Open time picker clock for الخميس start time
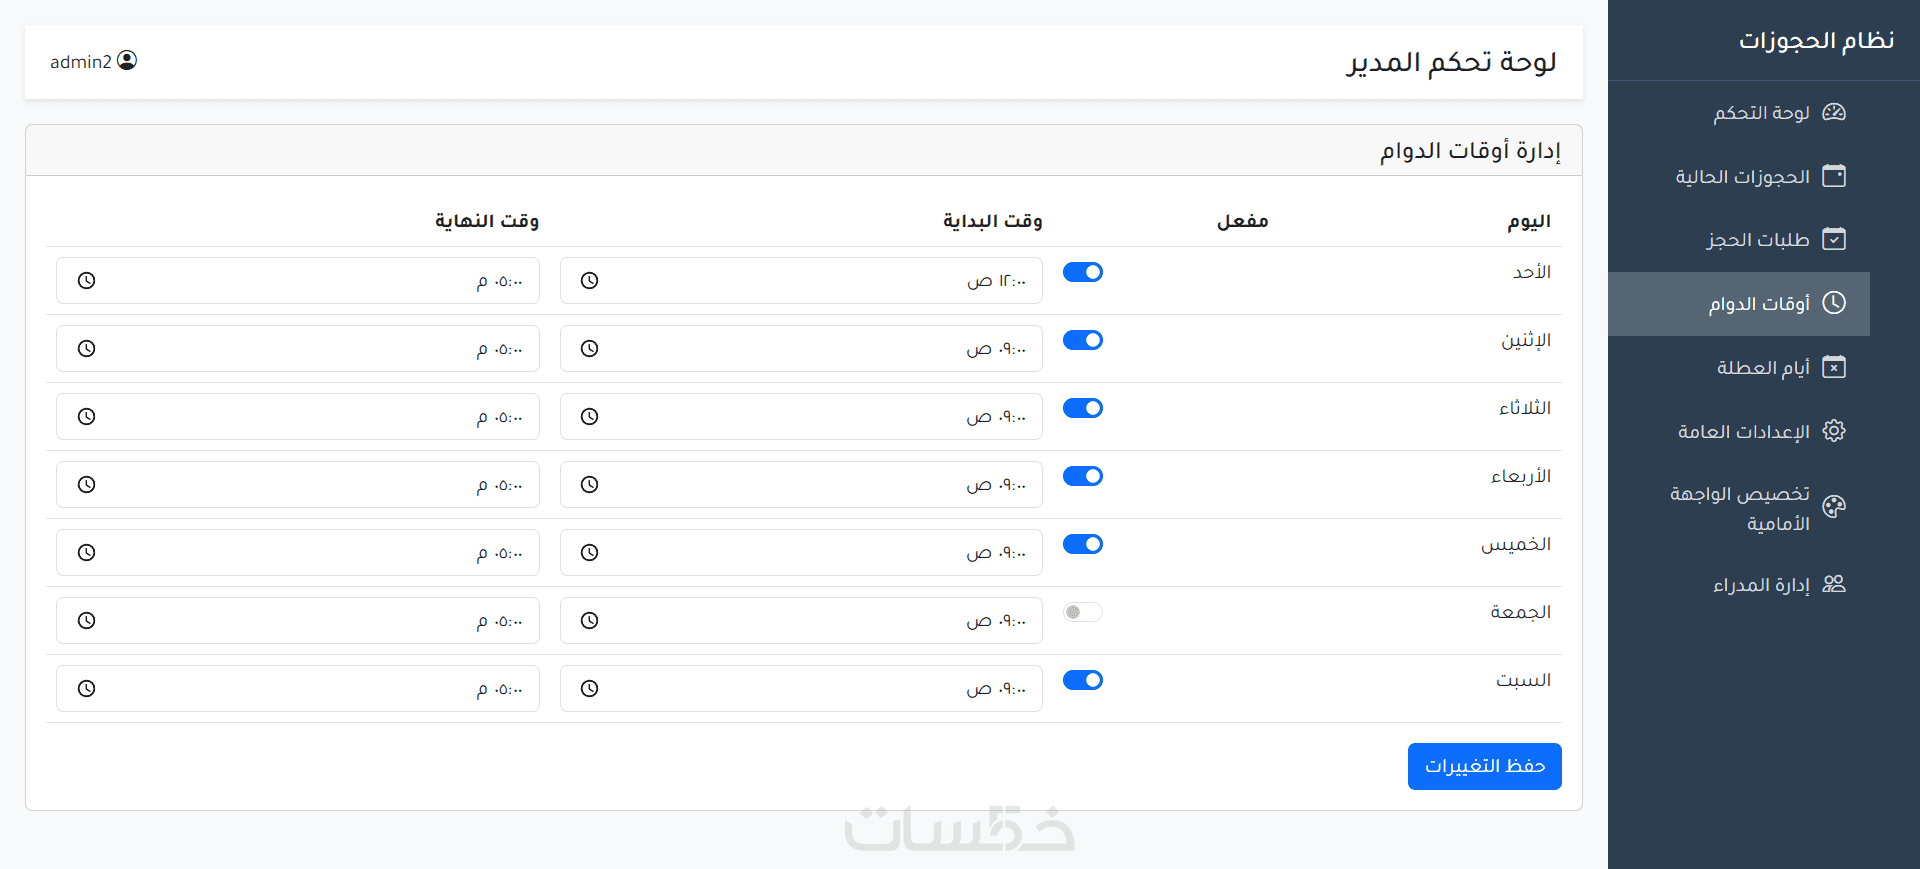1920x869 pixels. click(590, 553)
